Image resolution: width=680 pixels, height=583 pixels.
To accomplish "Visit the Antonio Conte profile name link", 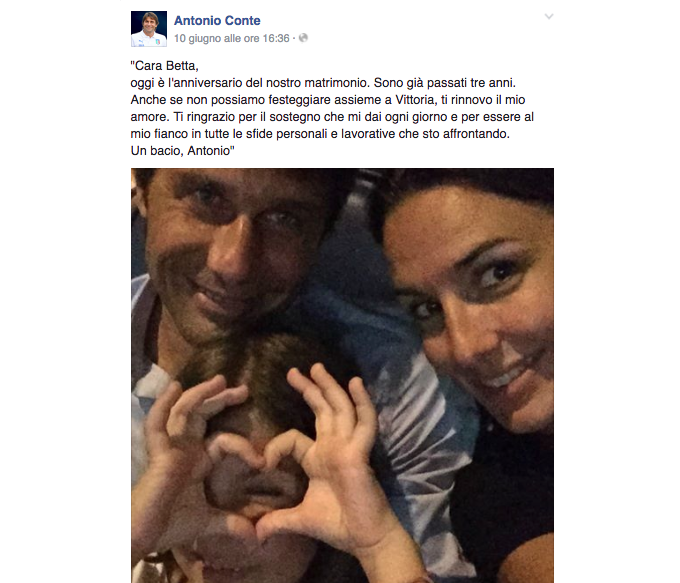I will [217, 20].
